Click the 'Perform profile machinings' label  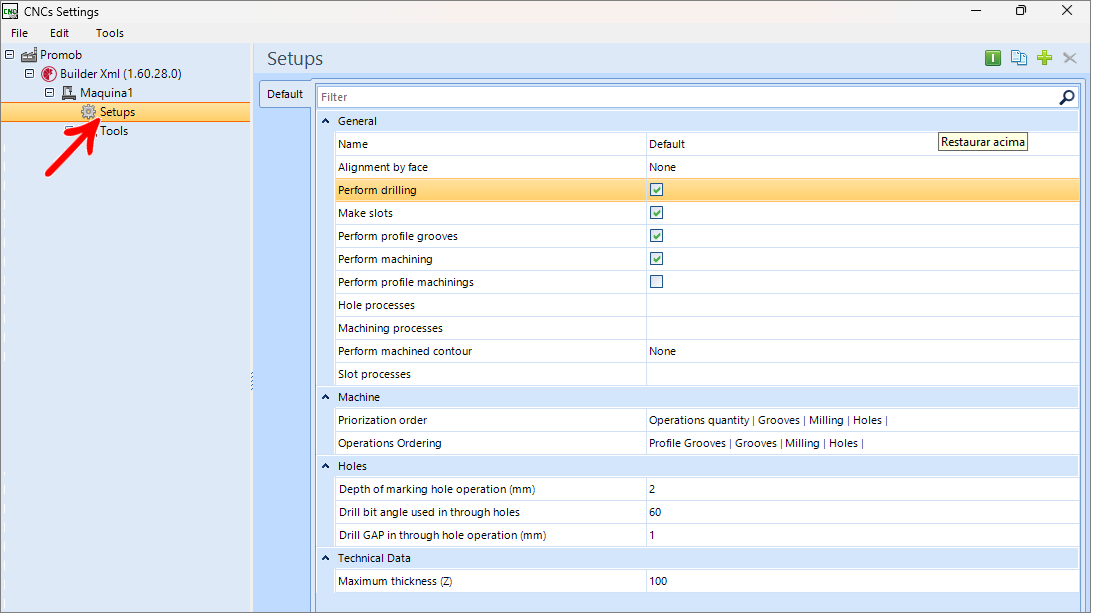[x=406, y=282]
